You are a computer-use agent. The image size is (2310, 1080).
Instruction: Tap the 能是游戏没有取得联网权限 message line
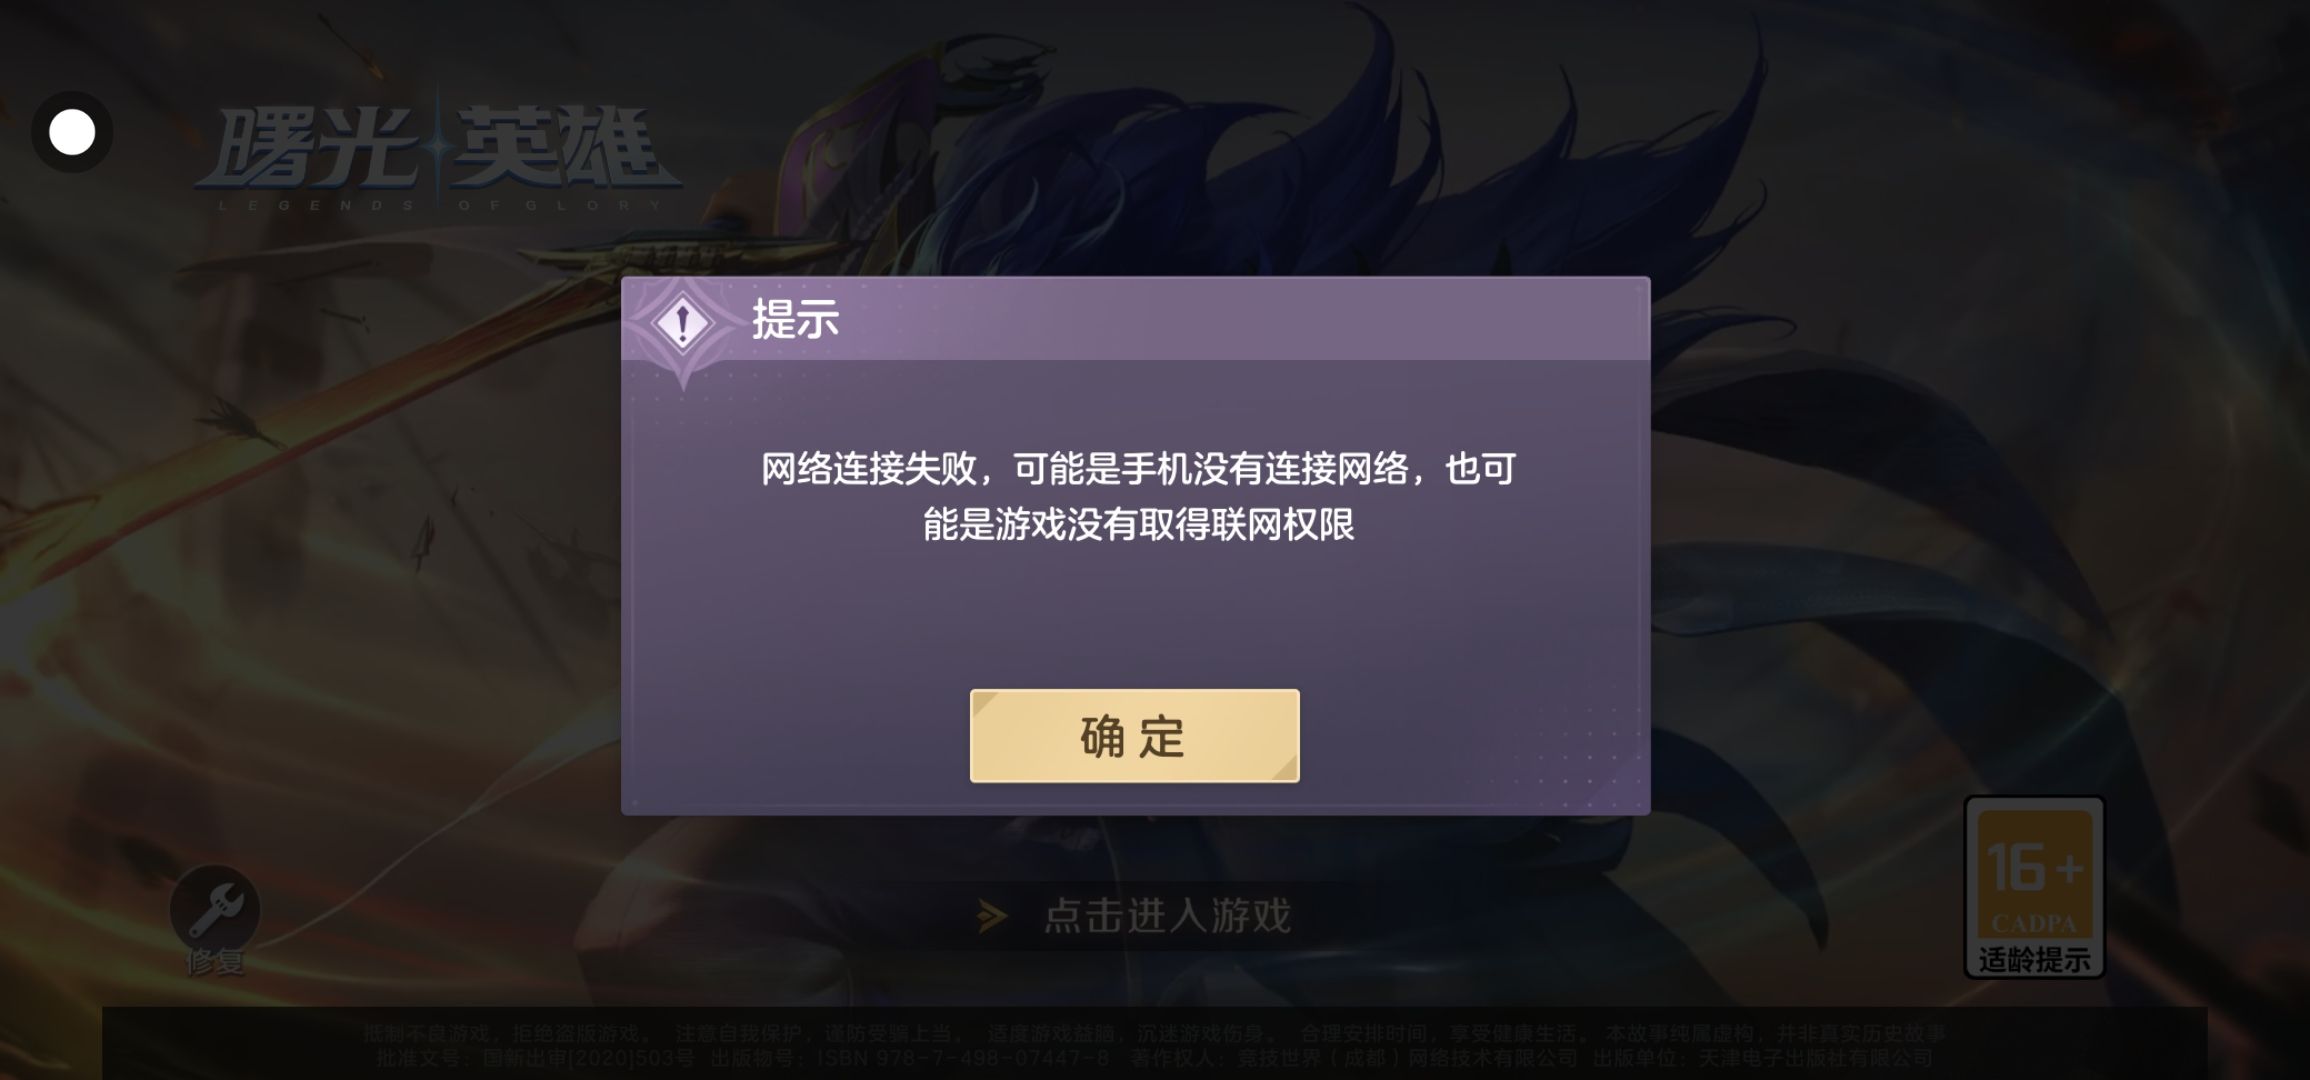pyautogui.click(x=1138, y=524)
